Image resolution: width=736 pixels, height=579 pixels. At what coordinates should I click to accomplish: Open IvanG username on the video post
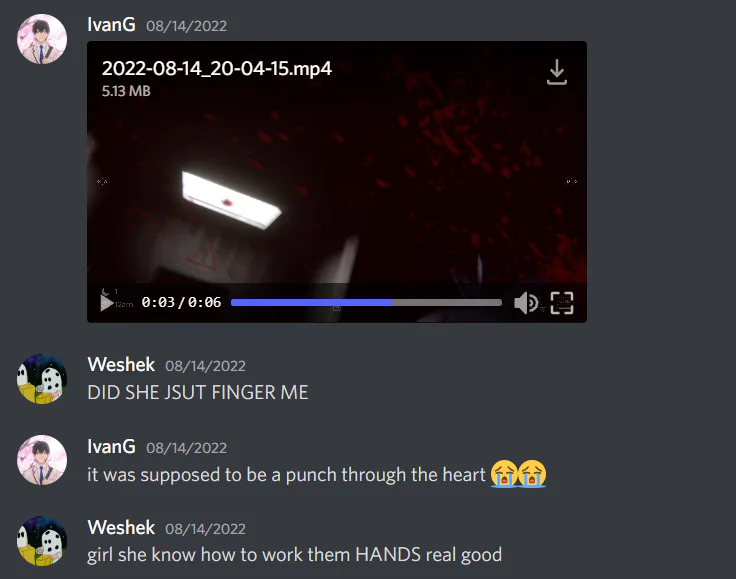pos(111,24)
